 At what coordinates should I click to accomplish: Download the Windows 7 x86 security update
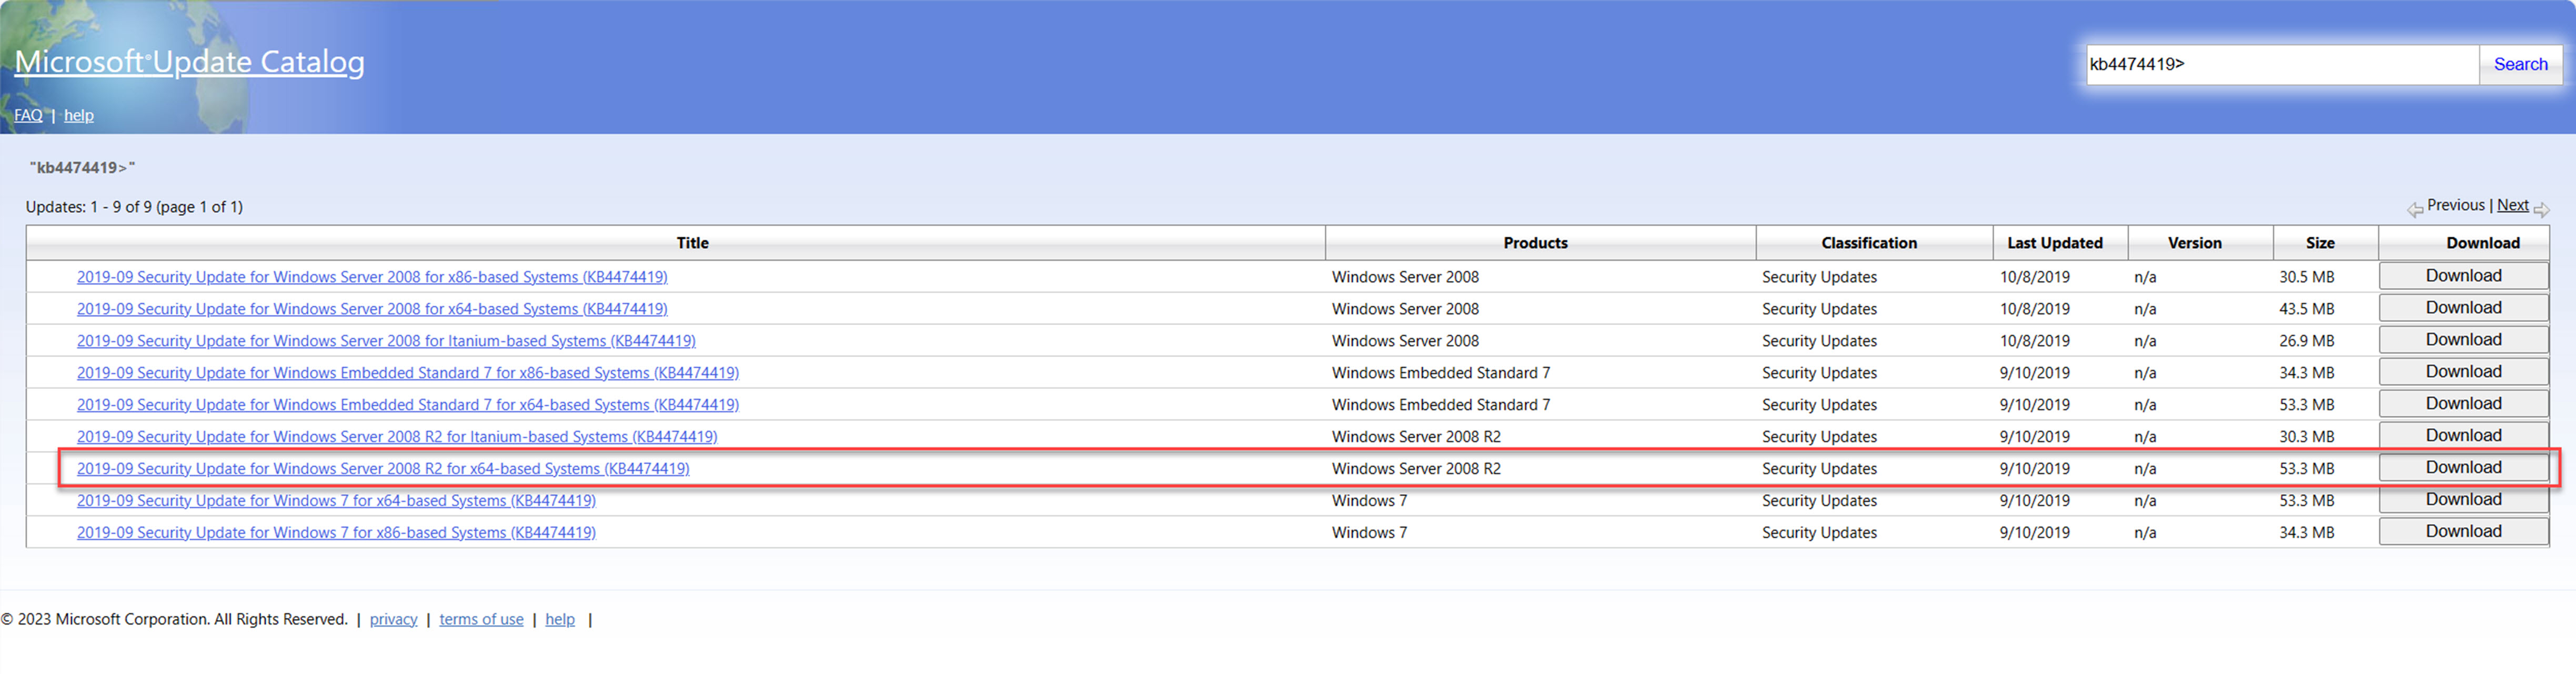(x=2463, y=531)
